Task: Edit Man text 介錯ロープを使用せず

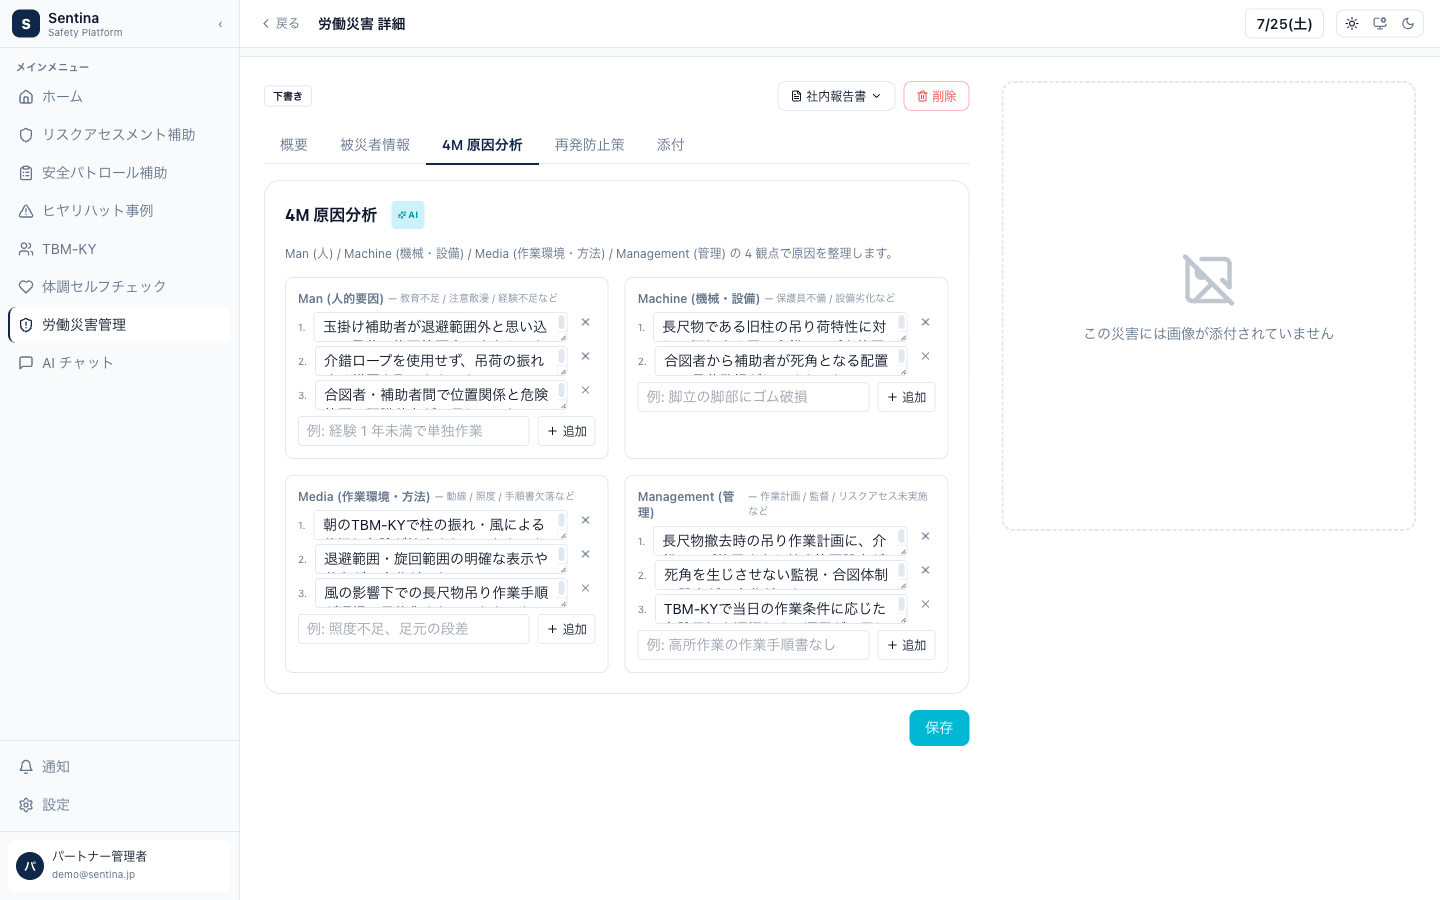Action: [x=441, y=361]
